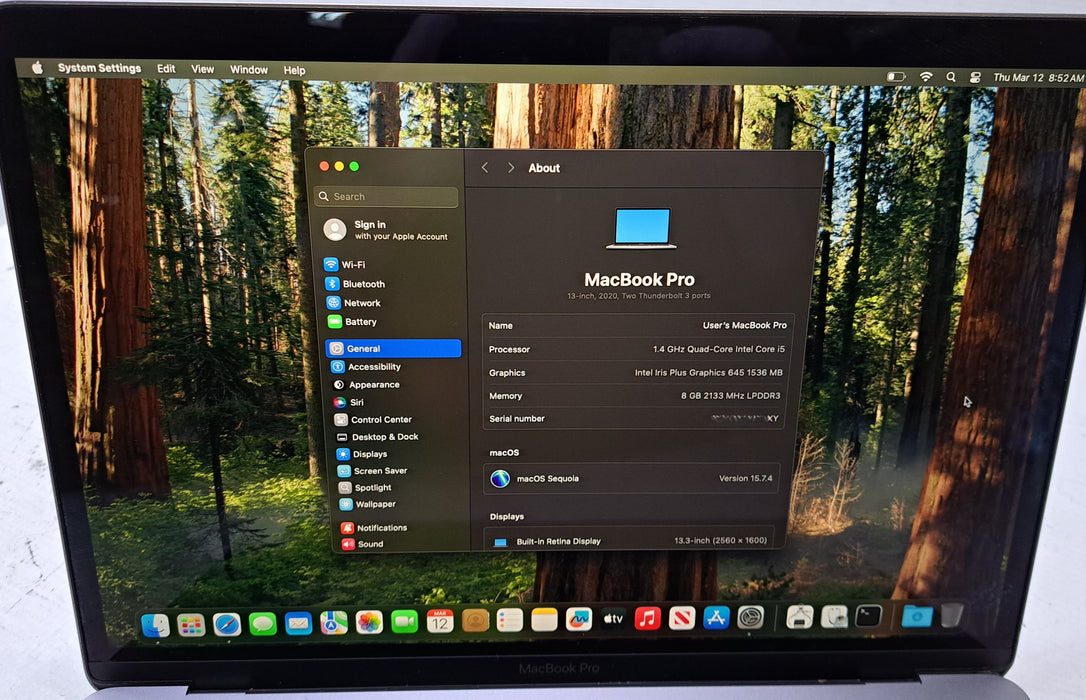This screenshot has height=700, width=1086.
Task: Open the Edit menu
Action: (166, 69)
